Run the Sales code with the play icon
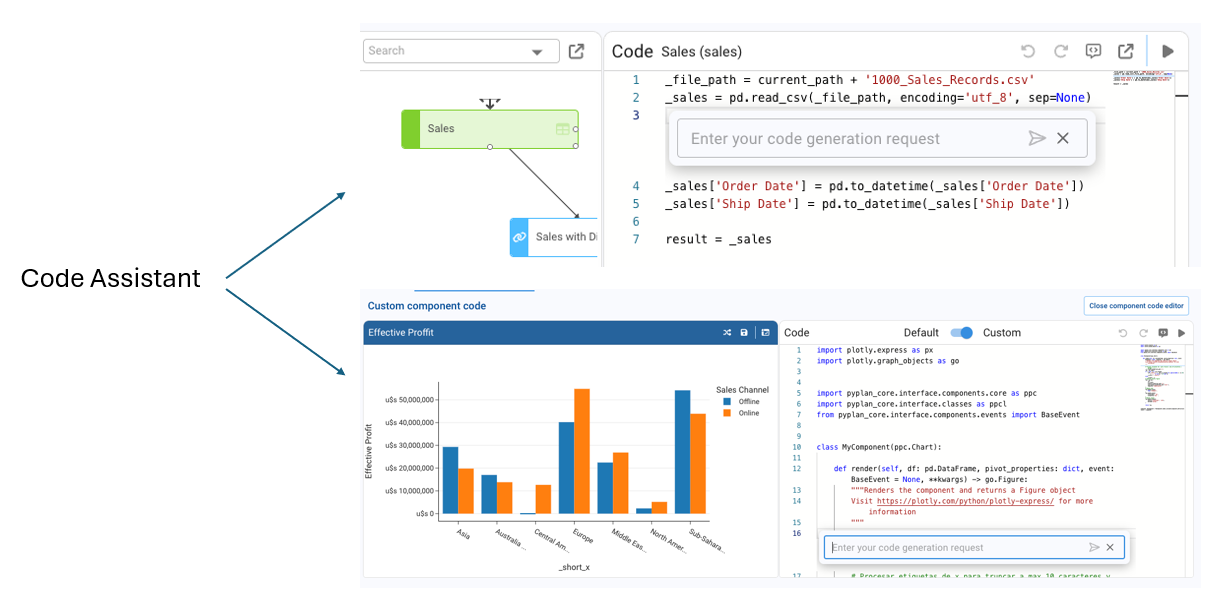Viewport: 1225px width, 591px height. (1167, 51)
